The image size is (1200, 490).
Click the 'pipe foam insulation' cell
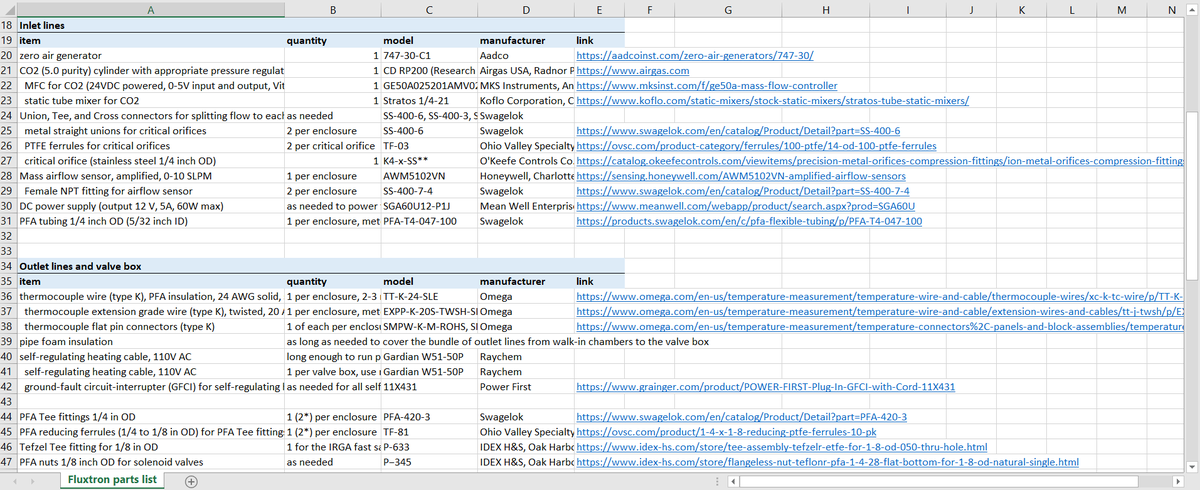click(x=150, y=342)
